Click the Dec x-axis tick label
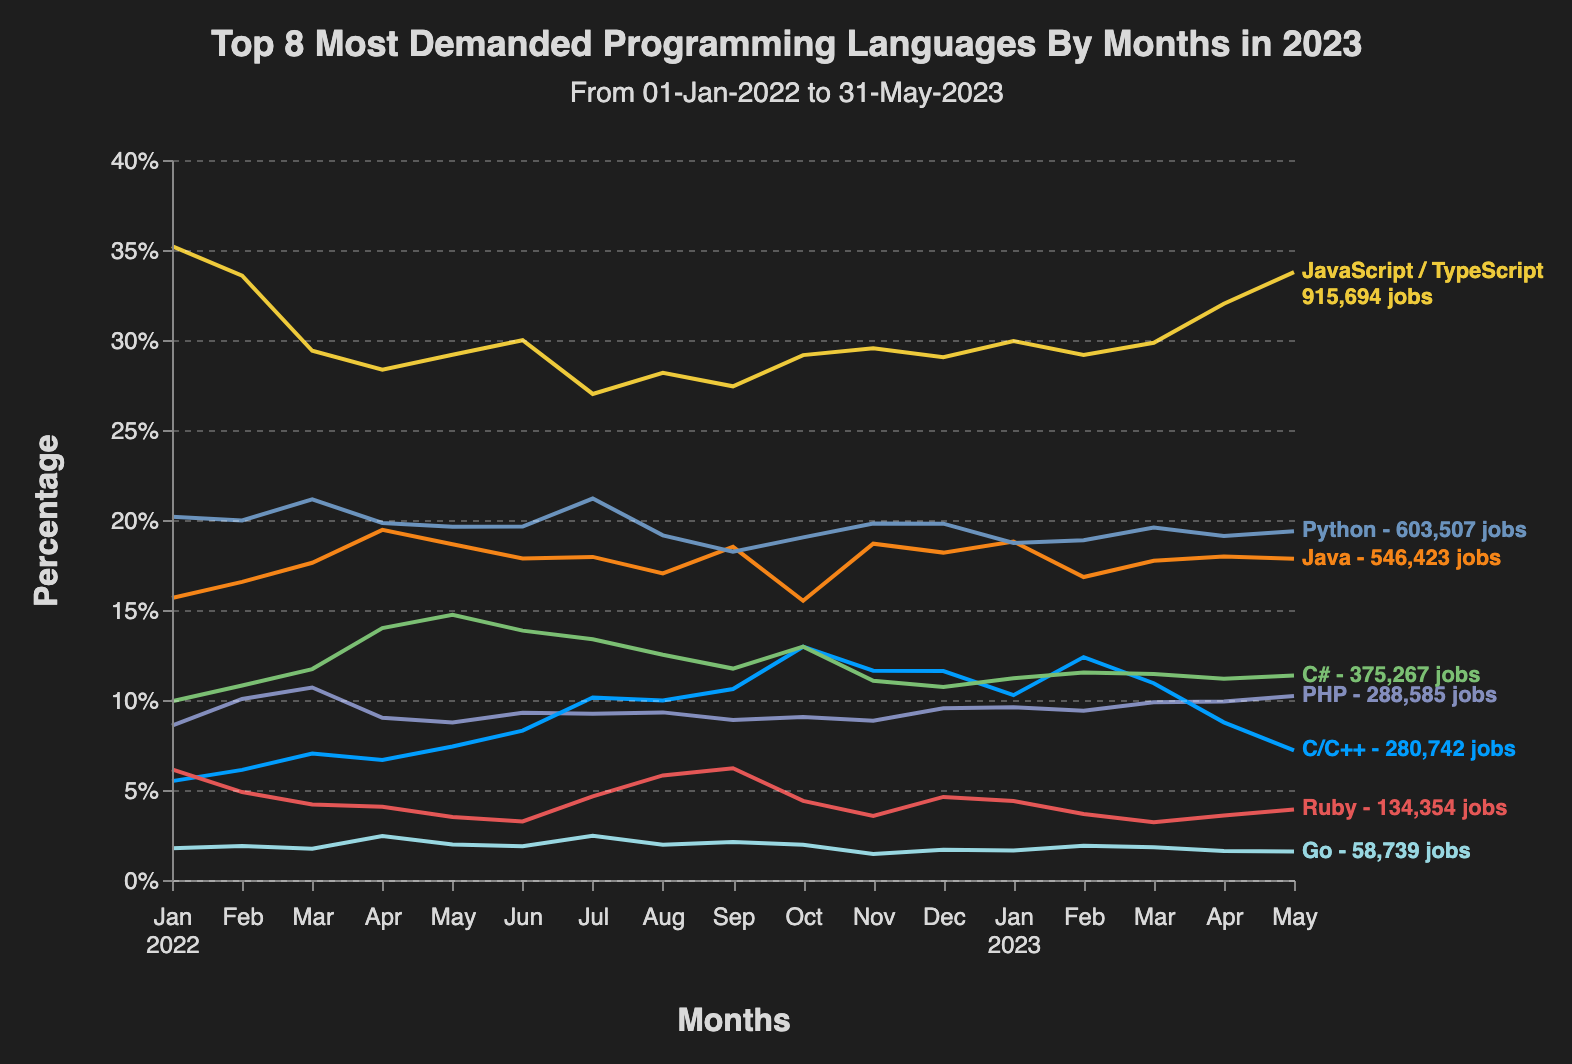 pos(944,917)
